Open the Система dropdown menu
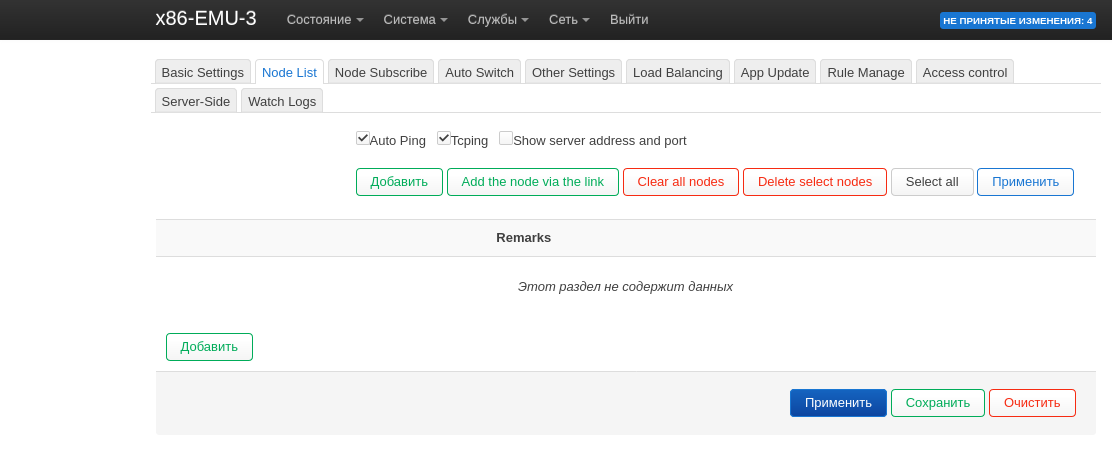The height and width of the screenshot is (449, 1112). pos(415,19)
